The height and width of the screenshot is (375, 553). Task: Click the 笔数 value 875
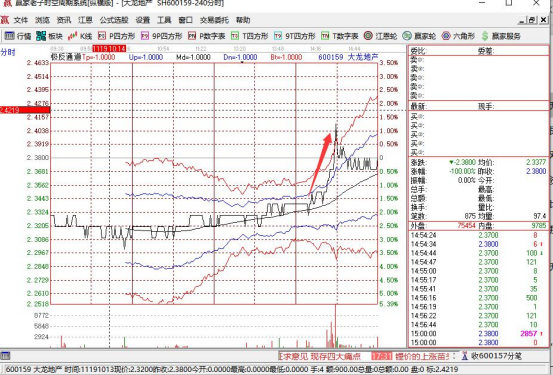point(470,216)
